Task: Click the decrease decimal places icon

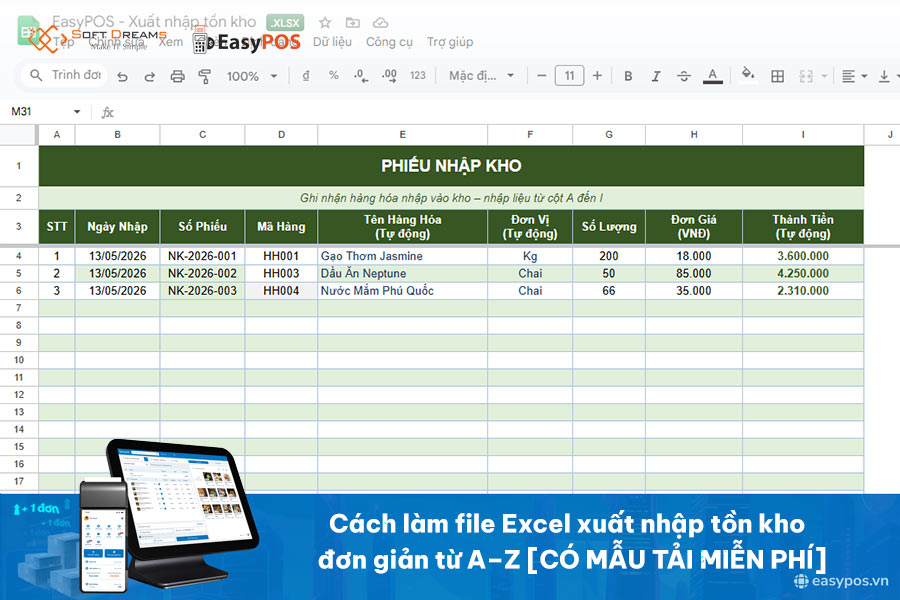Action: (361, 76)
